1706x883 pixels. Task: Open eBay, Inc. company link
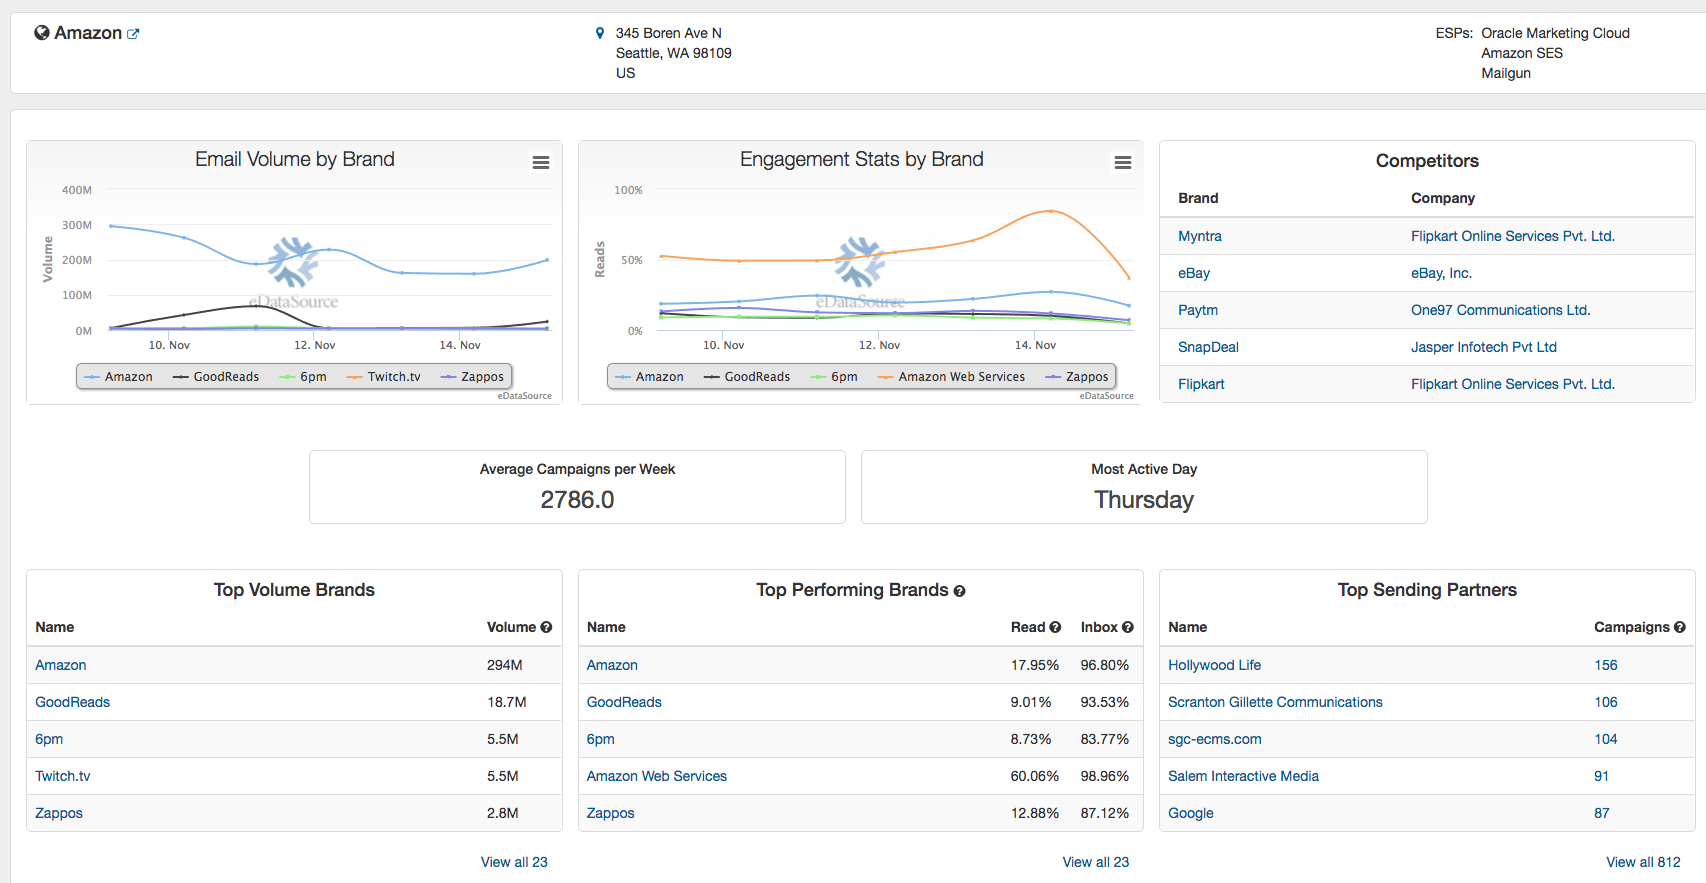[x=1441, y=273]
